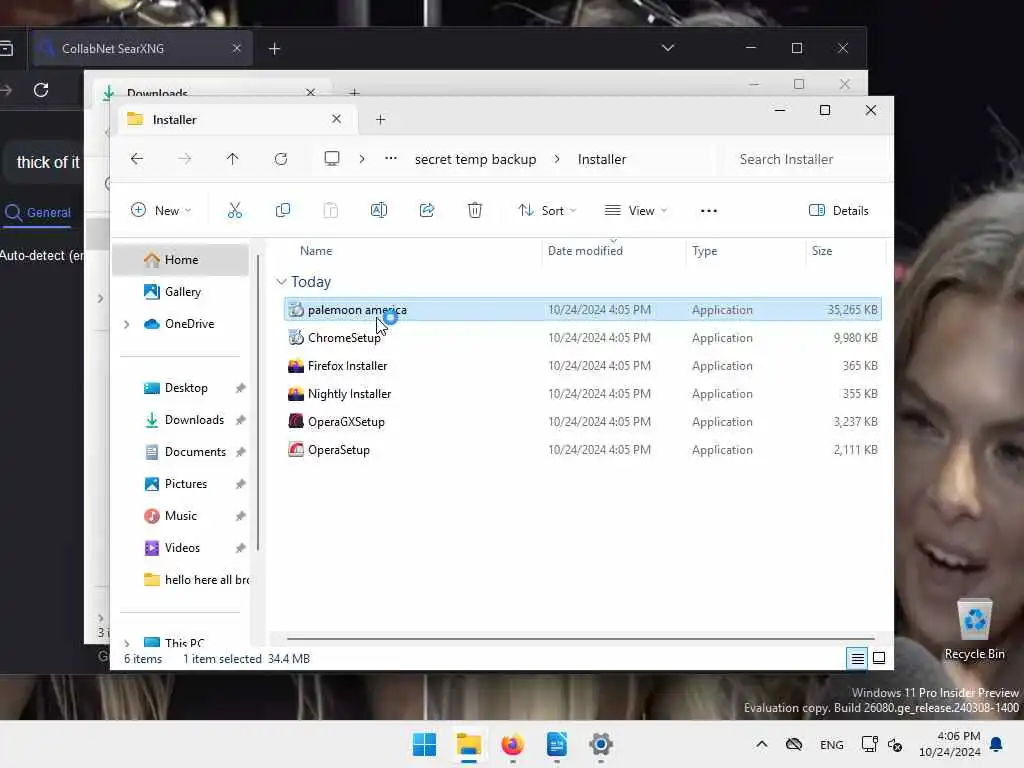Click the Delete trash icon
Screen dimensions: 1024x768
tap(475, 210)
